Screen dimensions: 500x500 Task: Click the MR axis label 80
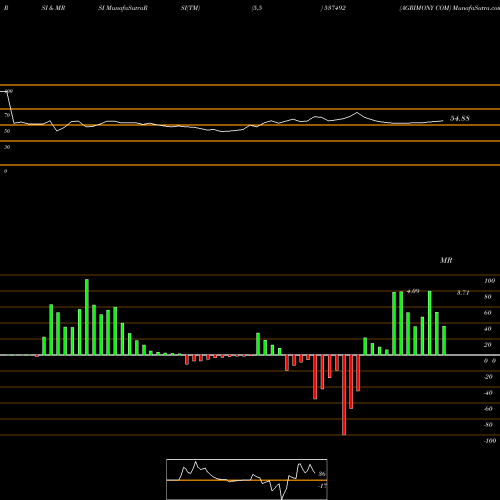coord(488,297)
